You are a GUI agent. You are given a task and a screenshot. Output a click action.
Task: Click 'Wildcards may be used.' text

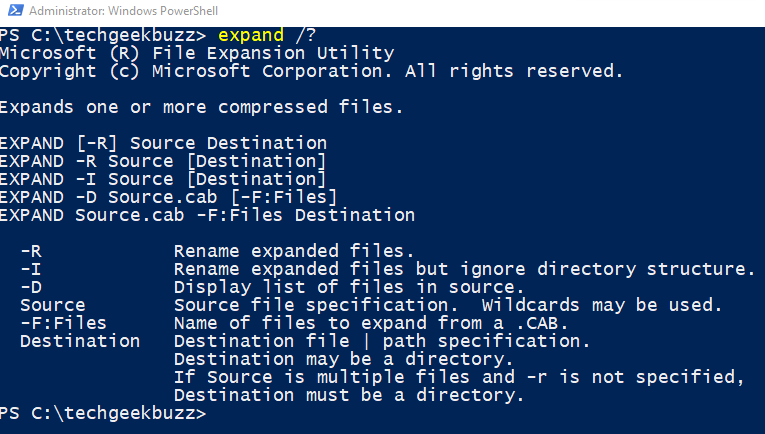[x=602, y=305]
